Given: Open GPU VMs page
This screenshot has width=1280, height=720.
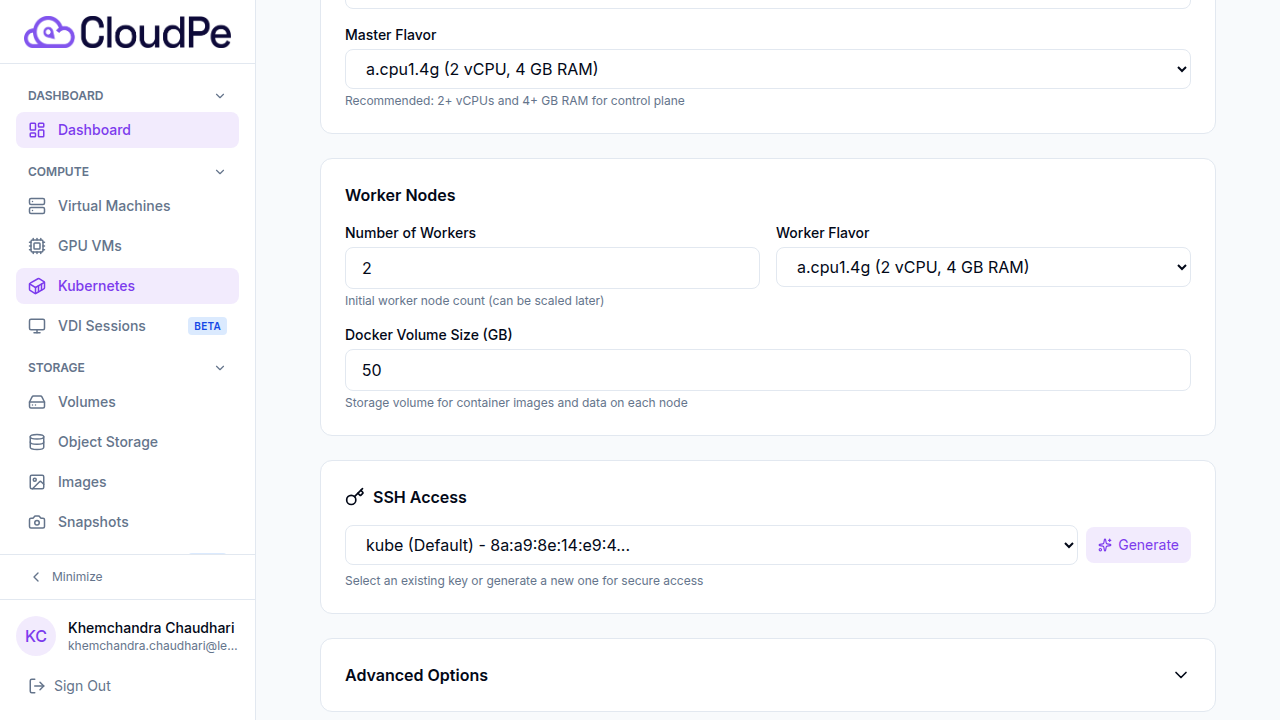Looking at the screenshot, I should (x=127, y=246).
